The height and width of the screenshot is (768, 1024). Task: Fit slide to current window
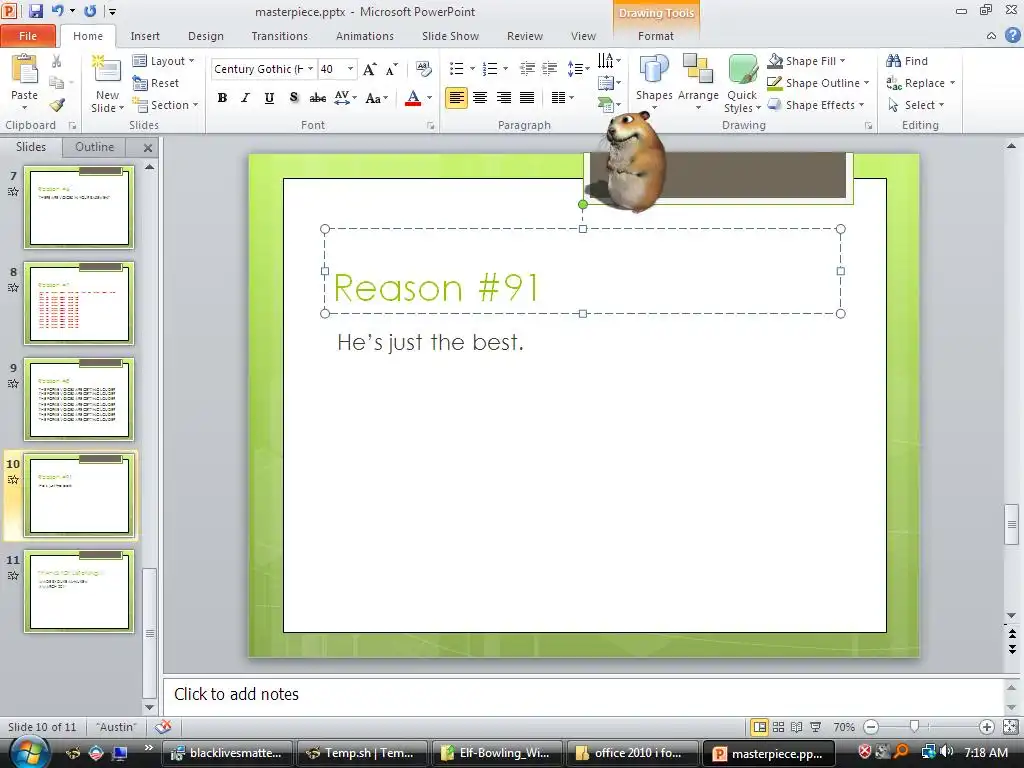pyautogui.click(x=1010, y=727)
